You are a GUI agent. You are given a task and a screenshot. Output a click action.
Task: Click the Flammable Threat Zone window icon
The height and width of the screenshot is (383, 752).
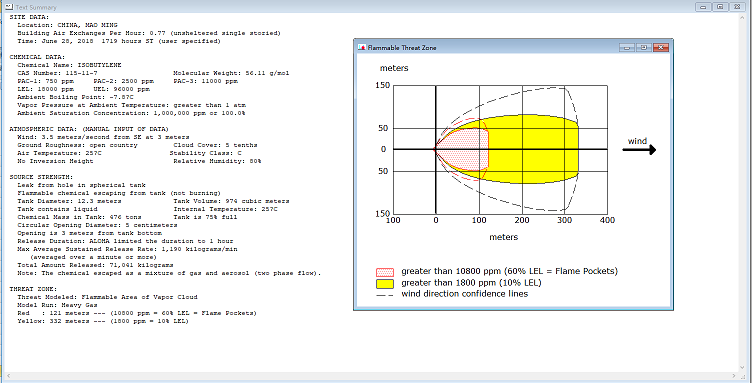coord(362,47)
